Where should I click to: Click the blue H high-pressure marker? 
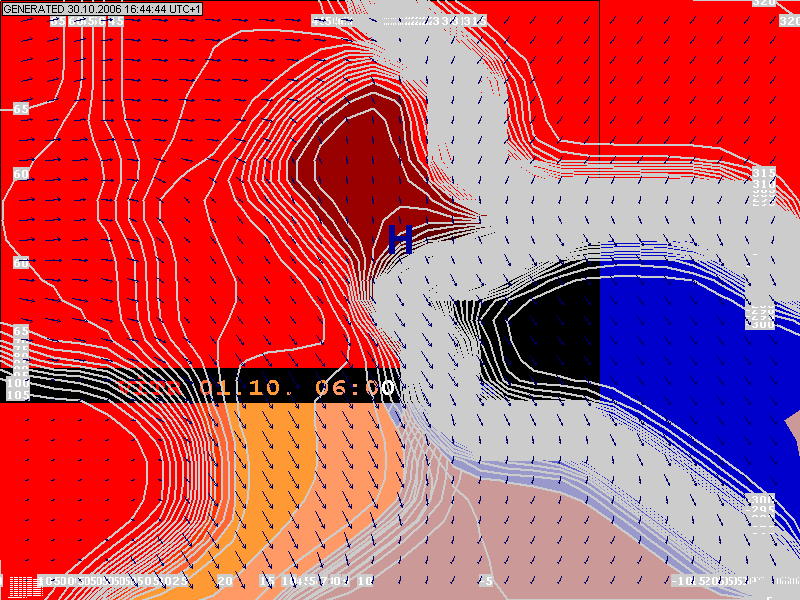401,239
